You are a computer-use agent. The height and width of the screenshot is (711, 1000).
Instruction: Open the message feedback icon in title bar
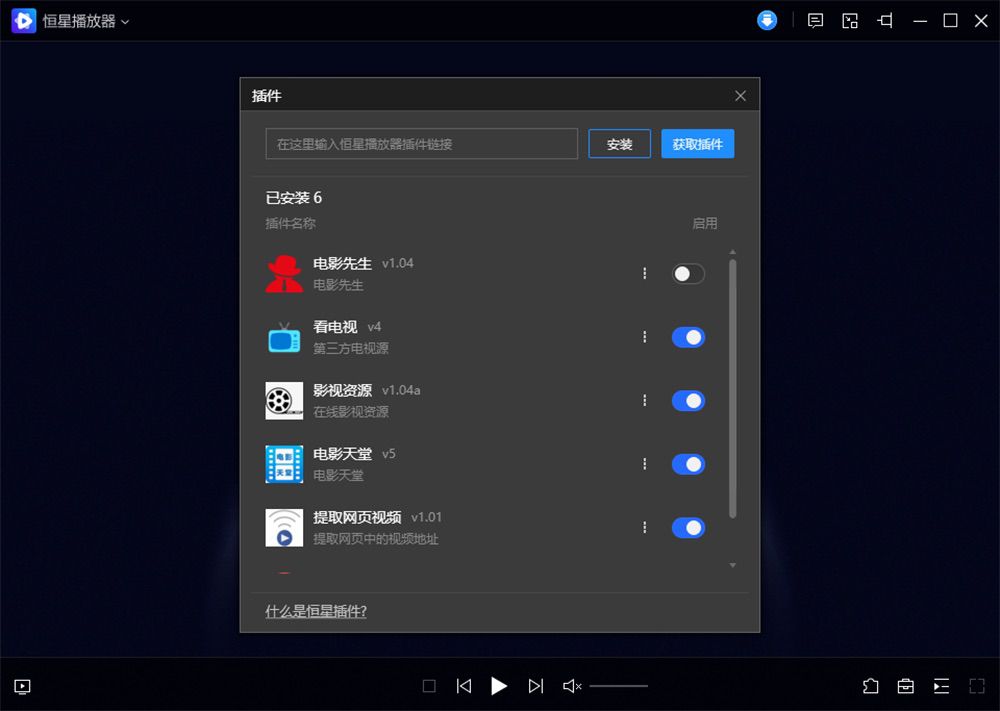816,20
